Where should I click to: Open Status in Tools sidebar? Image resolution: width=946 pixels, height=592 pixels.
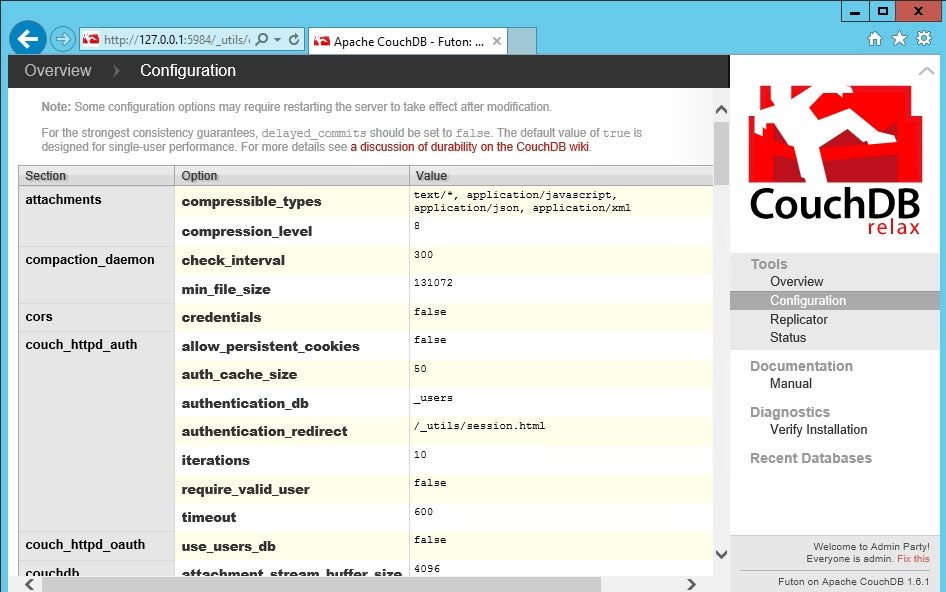pyautogui.click(x=787, y=338)
